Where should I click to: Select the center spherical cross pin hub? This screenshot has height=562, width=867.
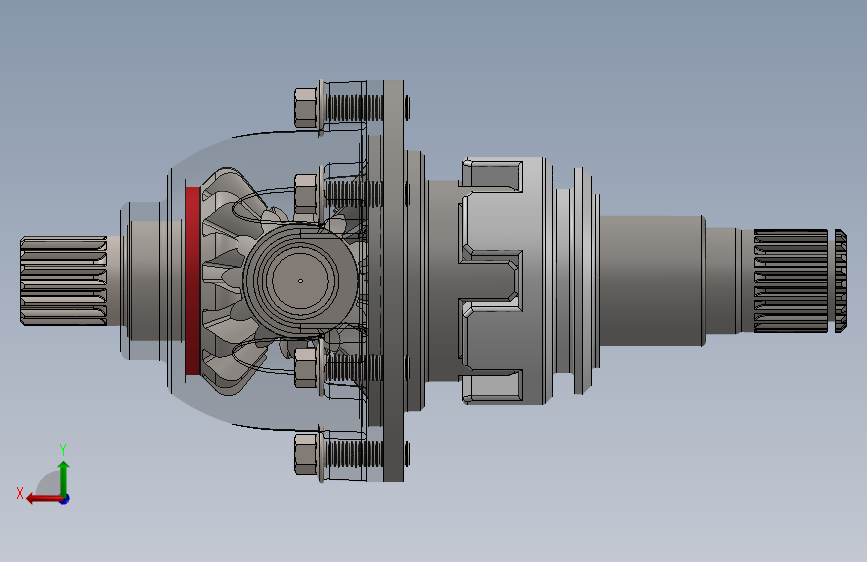tap(300, 281)
